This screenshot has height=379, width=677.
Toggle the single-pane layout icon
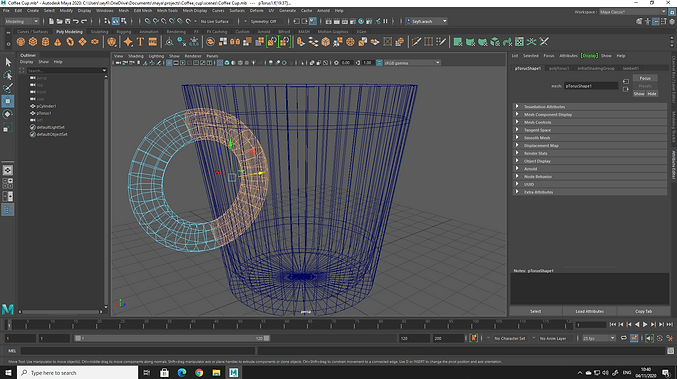pos(8,170)
